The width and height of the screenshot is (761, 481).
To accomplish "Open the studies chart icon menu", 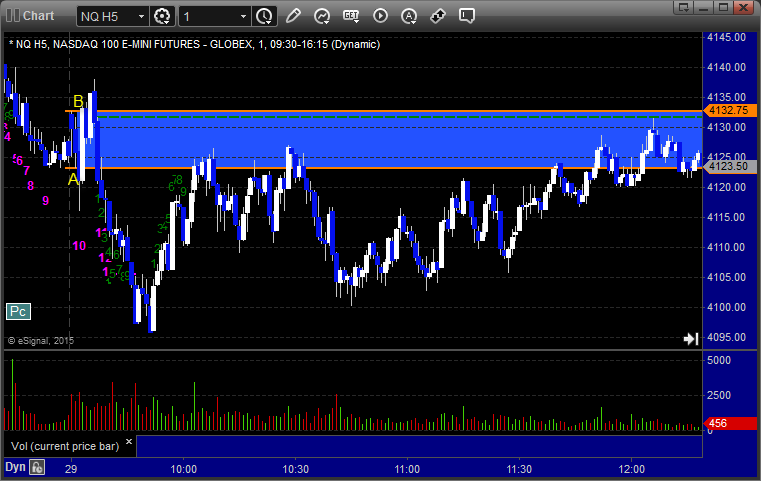I will coord(321,16).
